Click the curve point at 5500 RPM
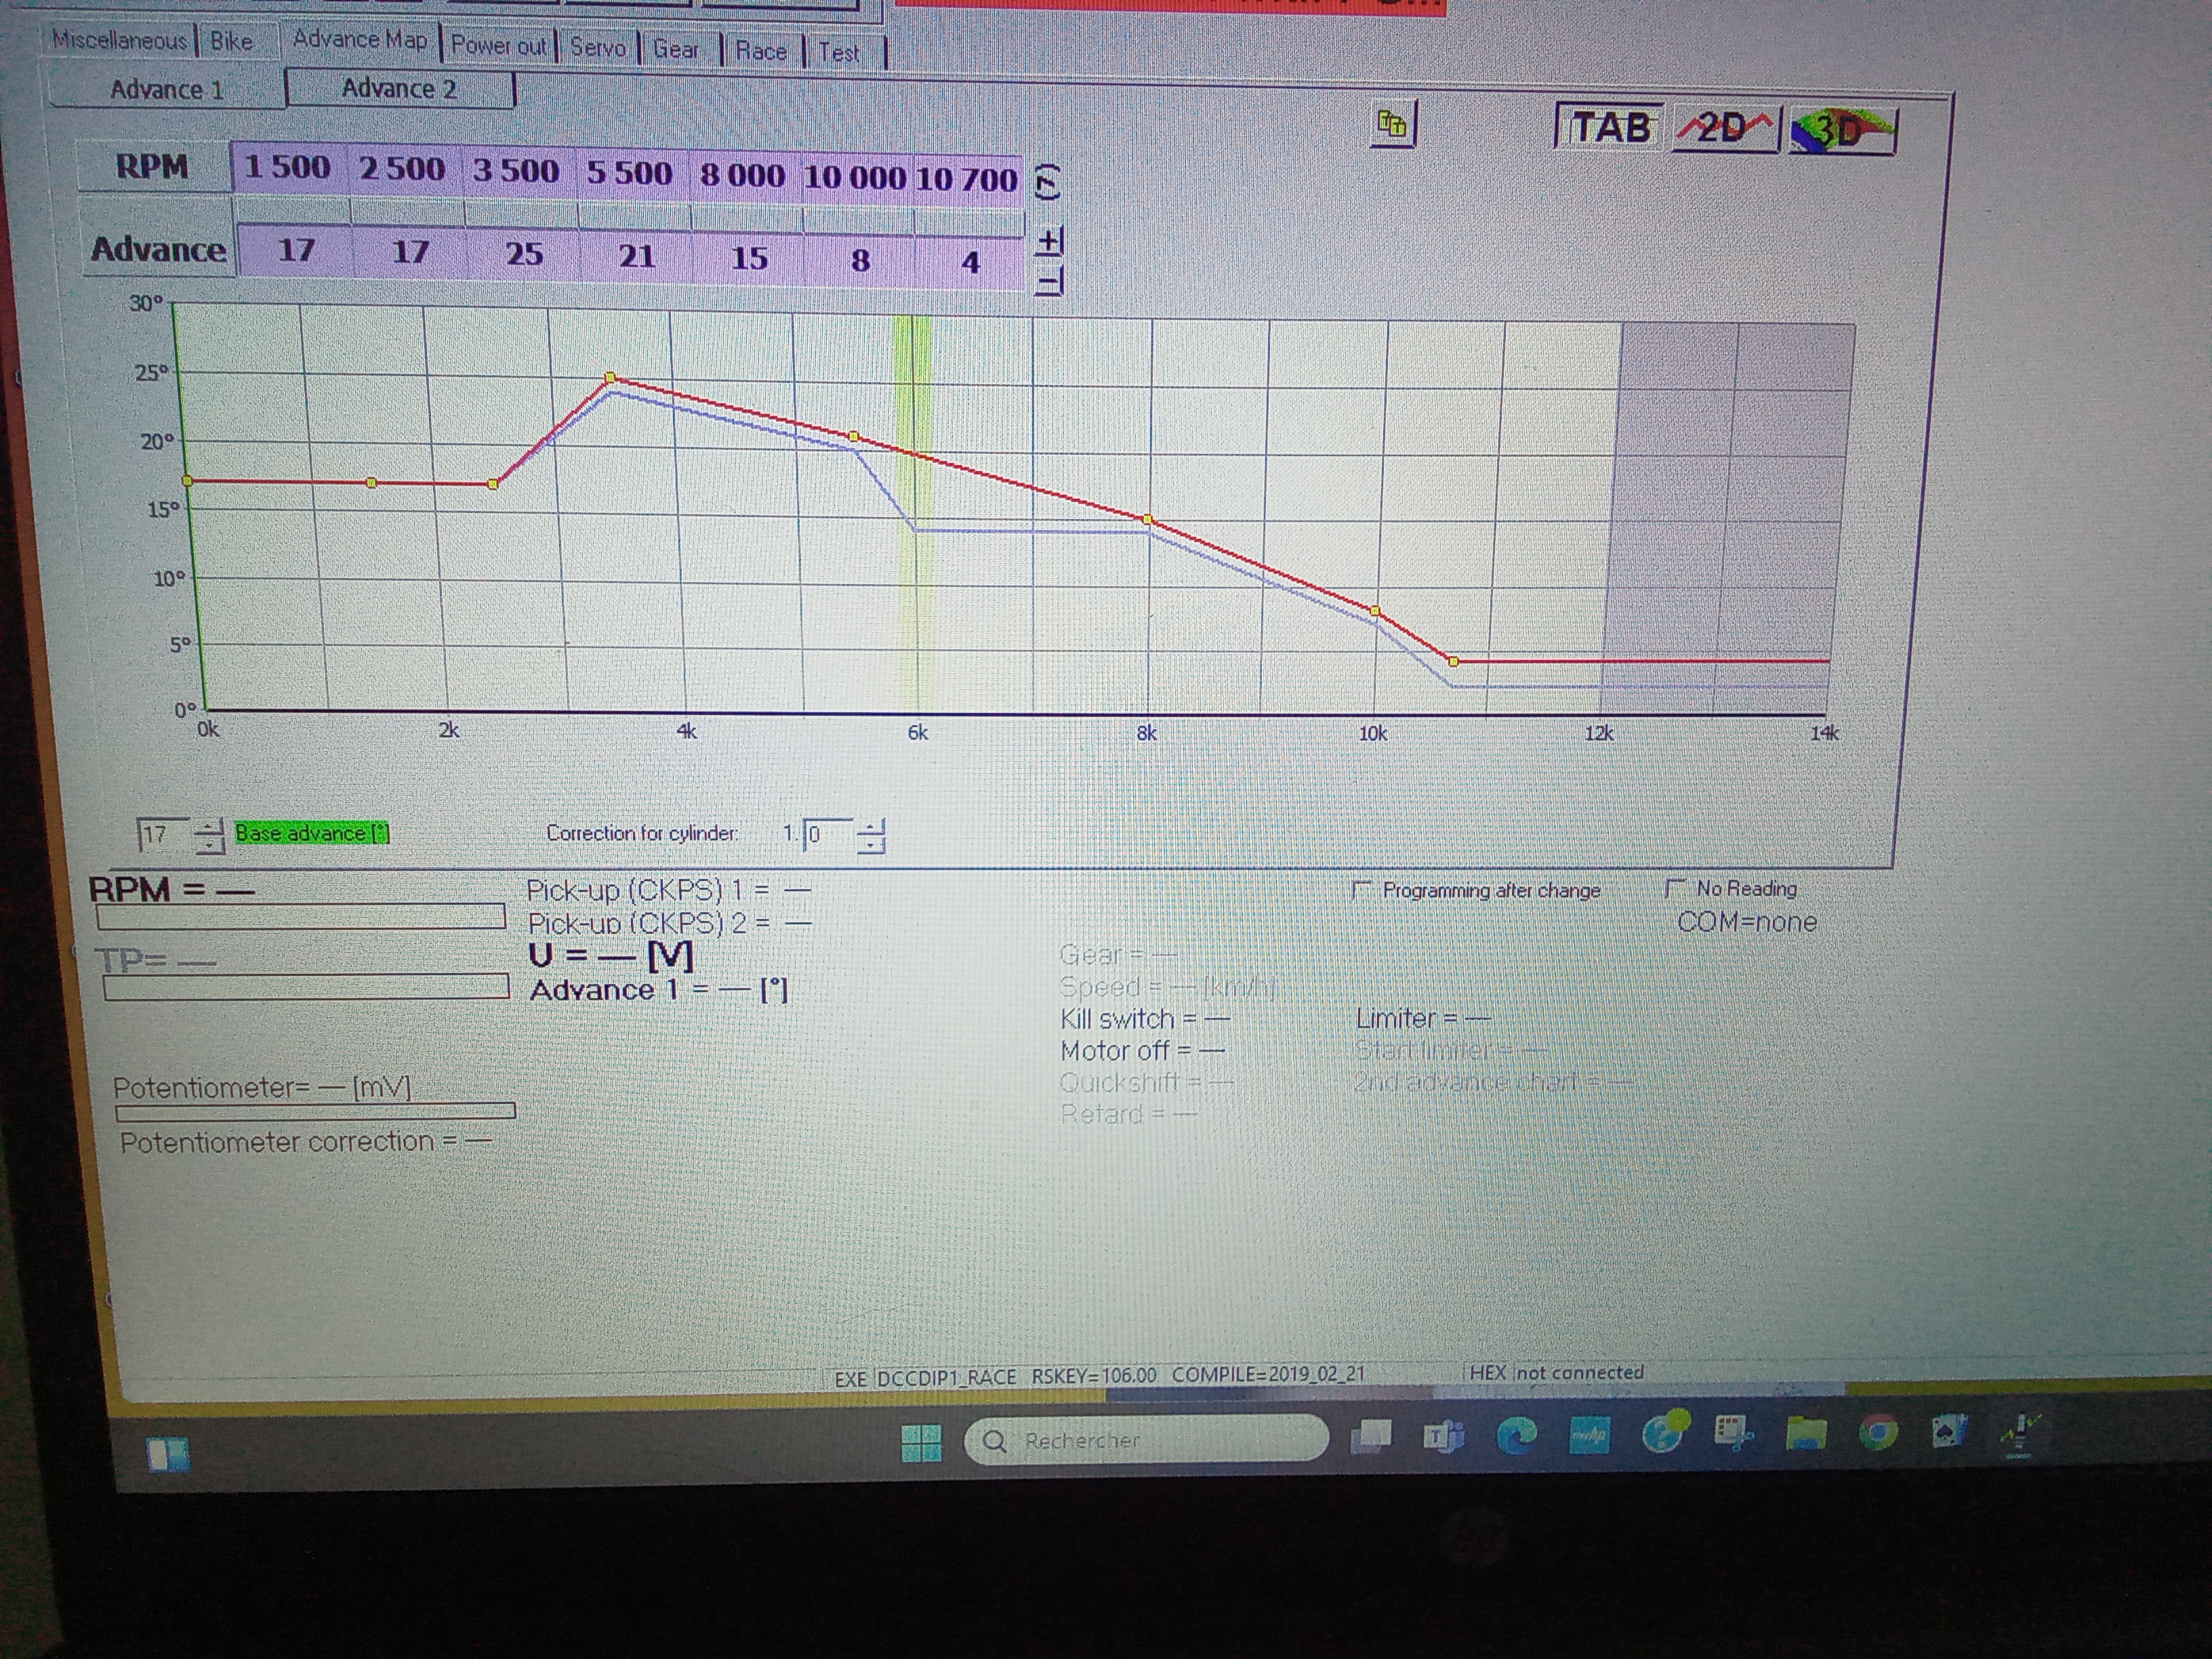The height and width of the screenshot is (1659, 2212). pyautogui.click(x=853, y=437)
